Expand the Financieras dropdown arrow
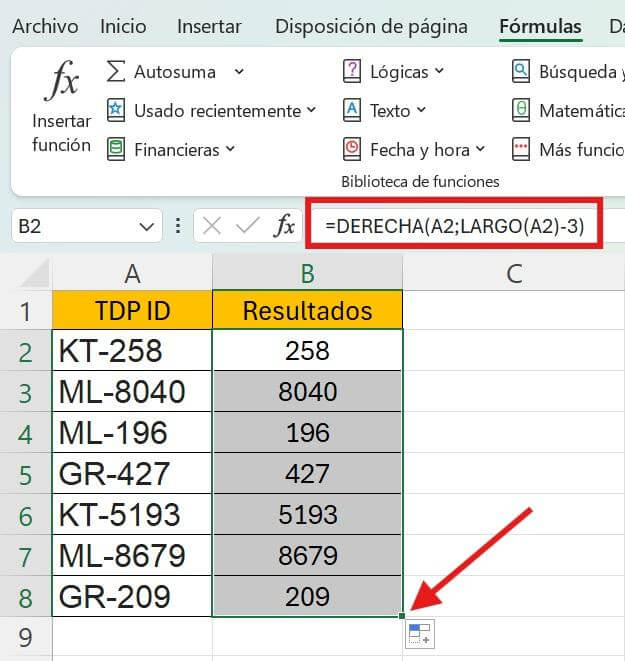The height and width of the screenshot is (661, 625). [230, 149]
